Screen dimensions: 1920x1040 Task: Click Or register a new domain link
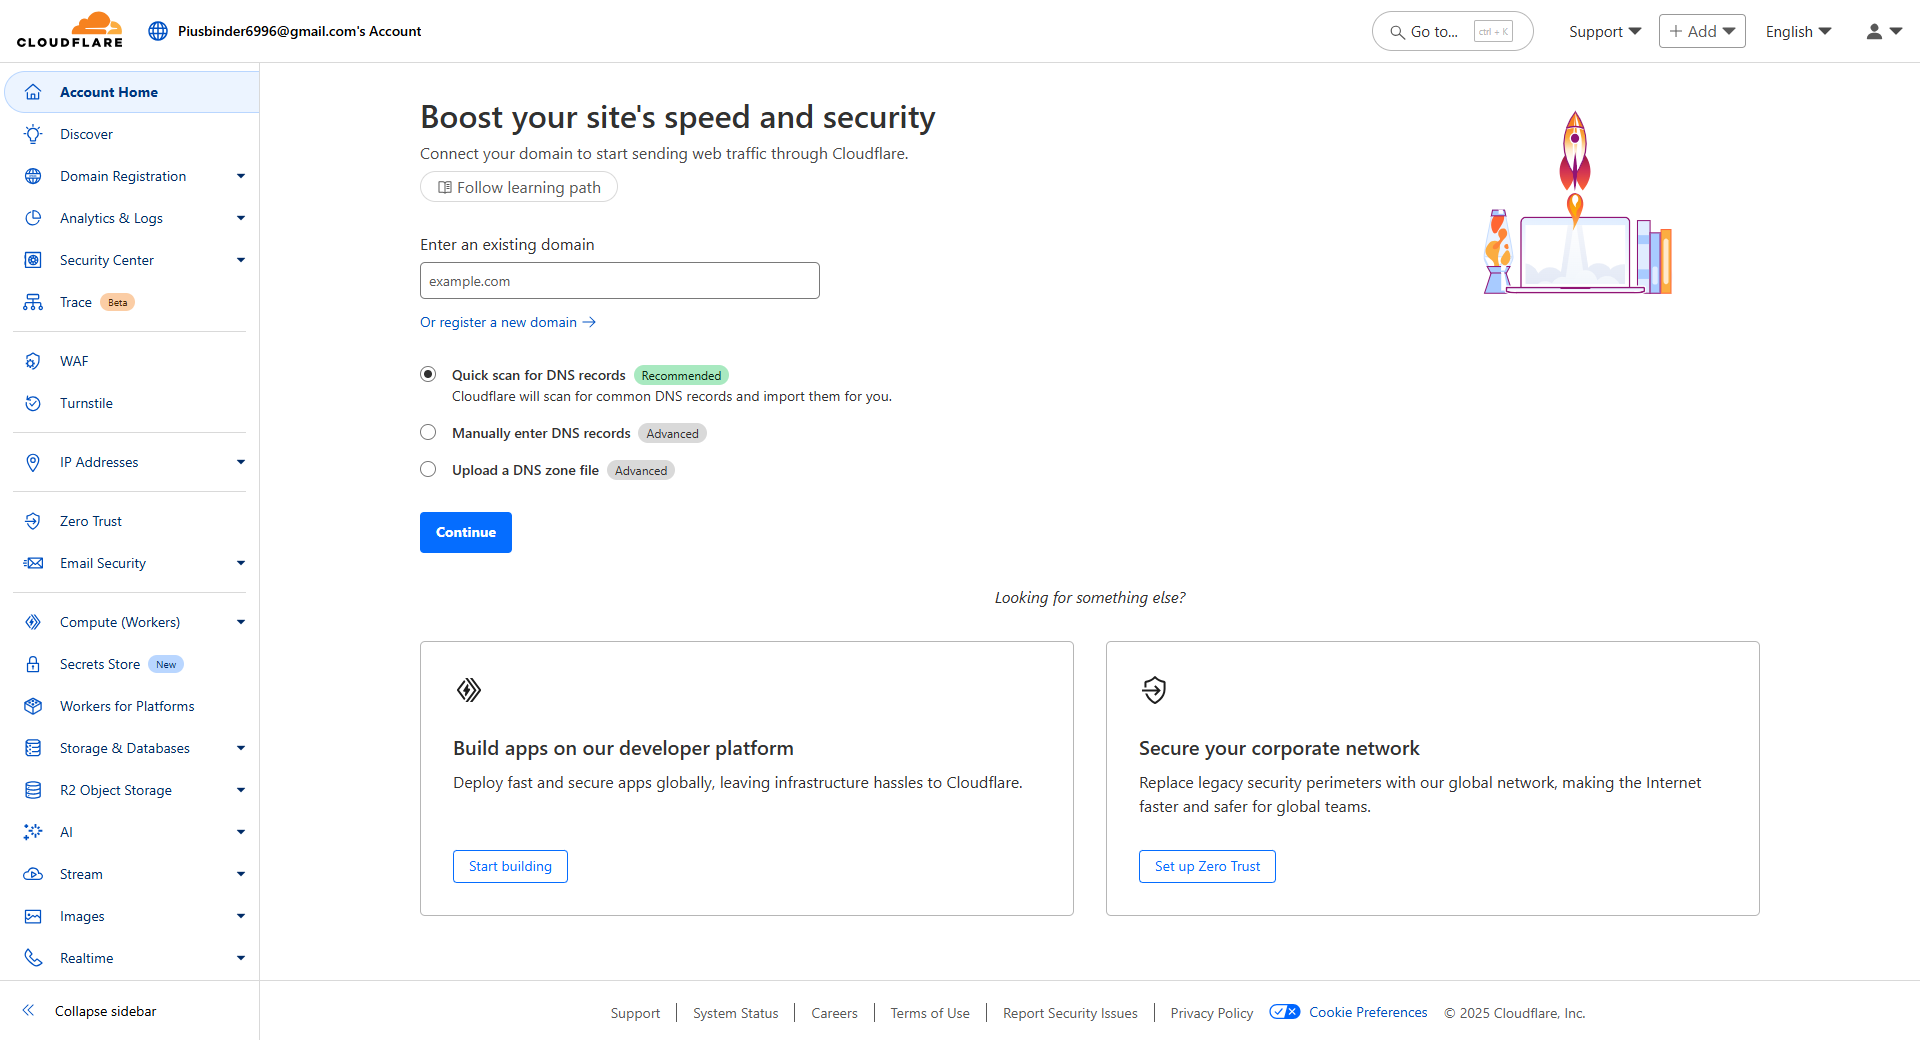pyautogui.click(x=508, y=322)
